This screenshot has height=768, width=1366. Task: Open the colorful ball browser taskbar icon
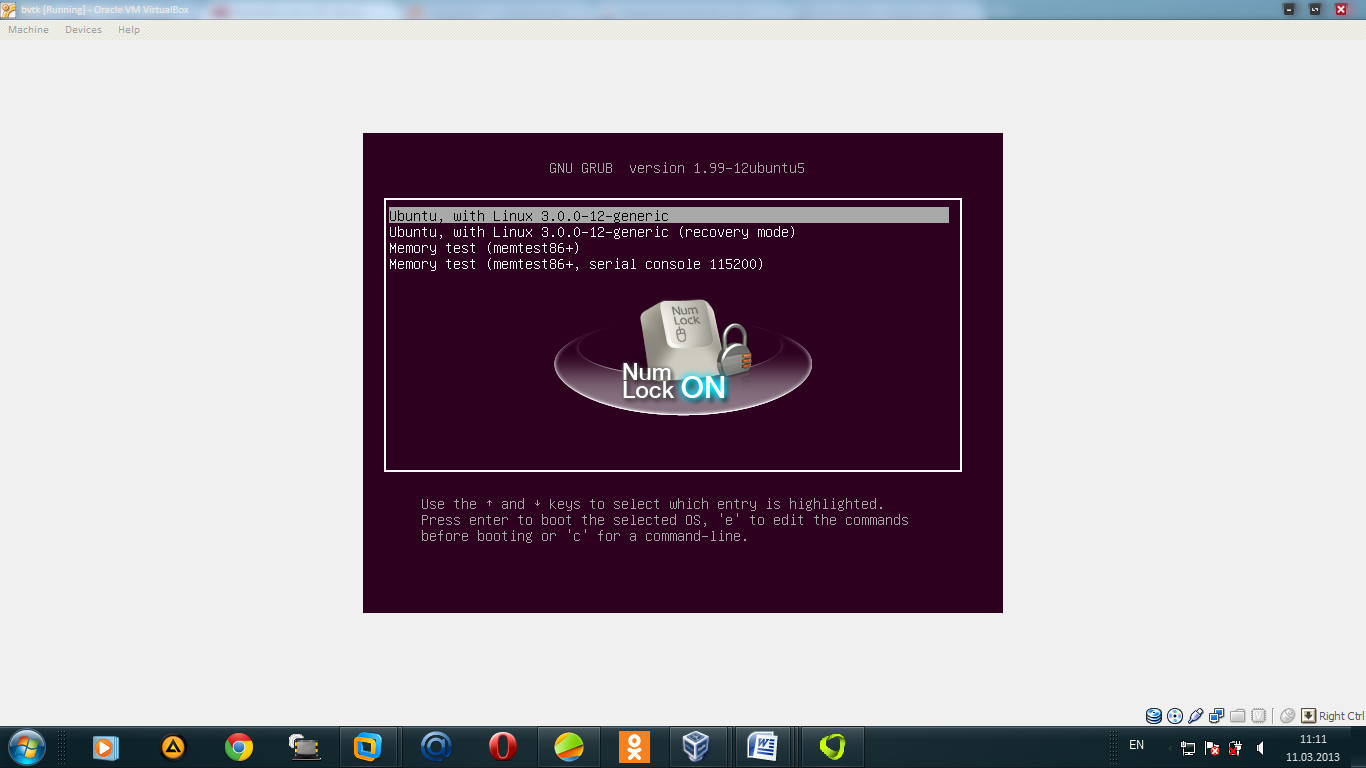pos(569,747)
